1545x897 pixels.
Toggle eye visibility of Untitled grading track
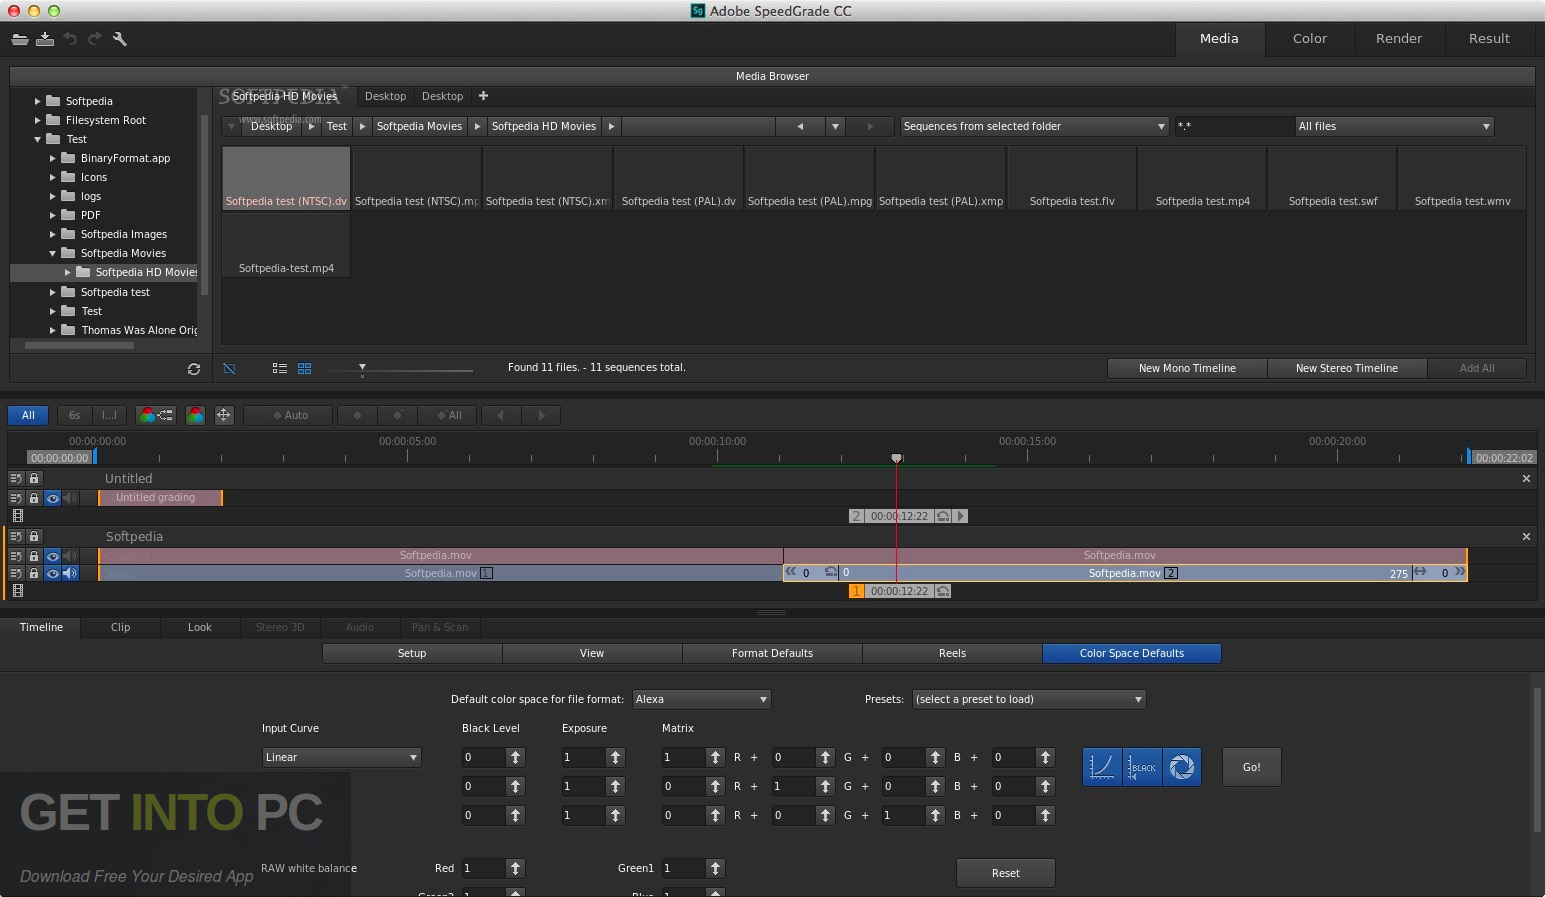pyautogui.click(x=52, y=498)
